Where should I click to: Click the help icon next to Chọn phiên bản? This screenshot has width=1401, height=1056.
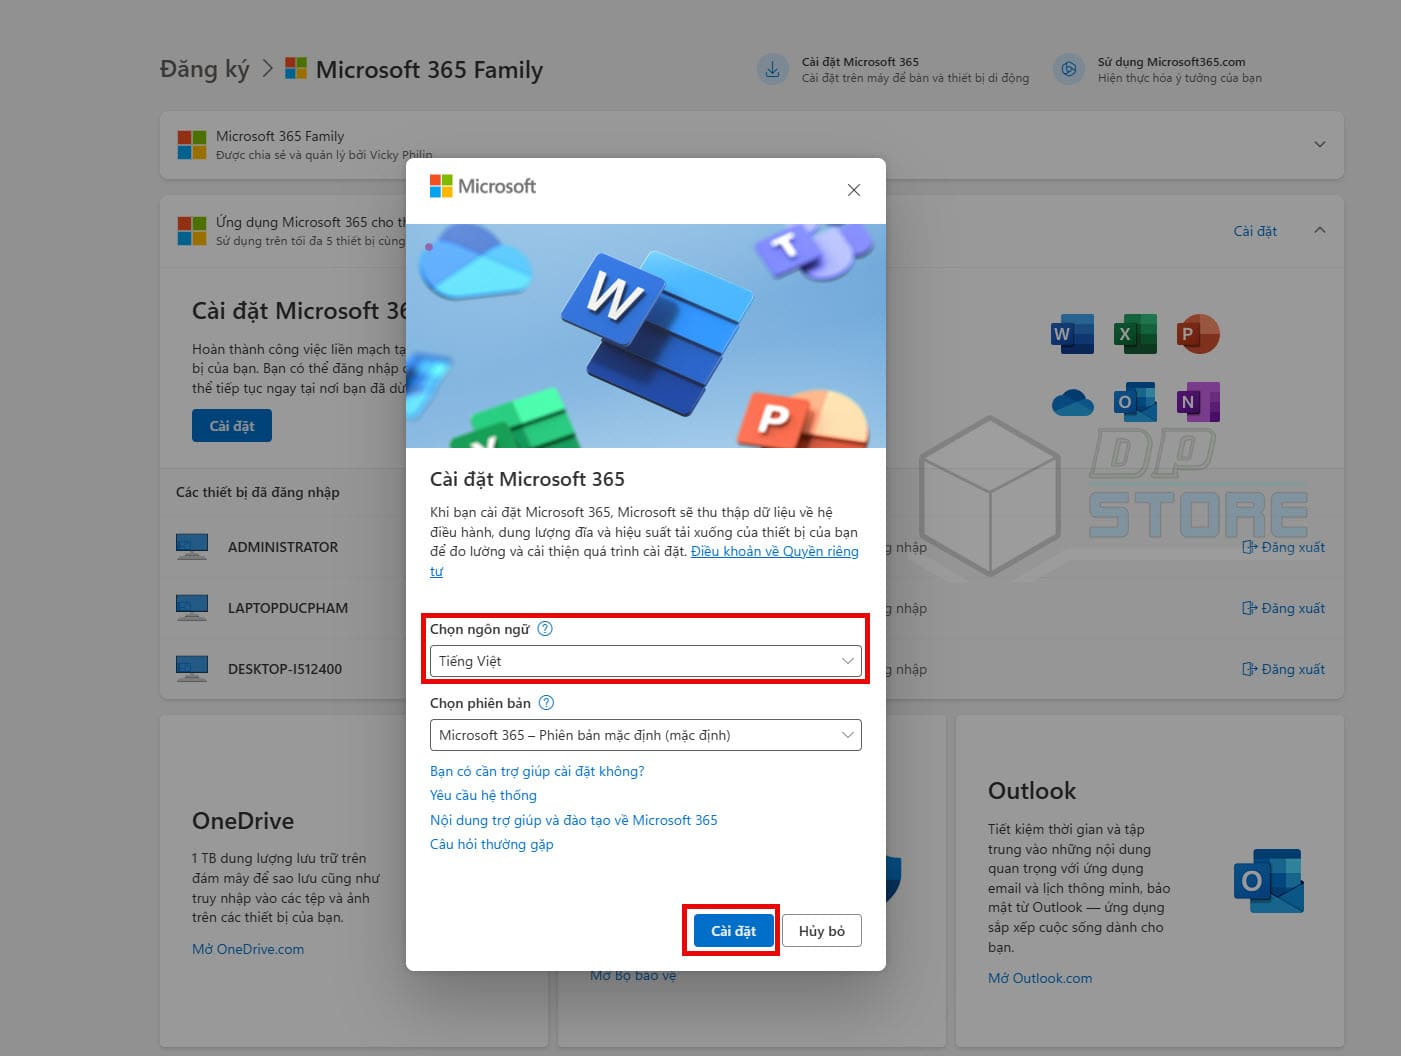click(546, 703)
